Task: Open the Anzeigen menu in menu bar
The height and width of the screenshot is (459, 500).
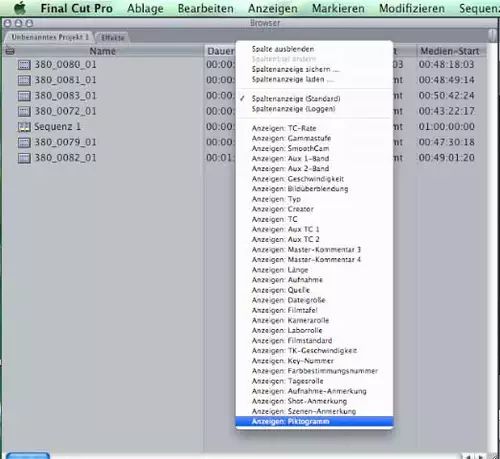Action: 273,8
